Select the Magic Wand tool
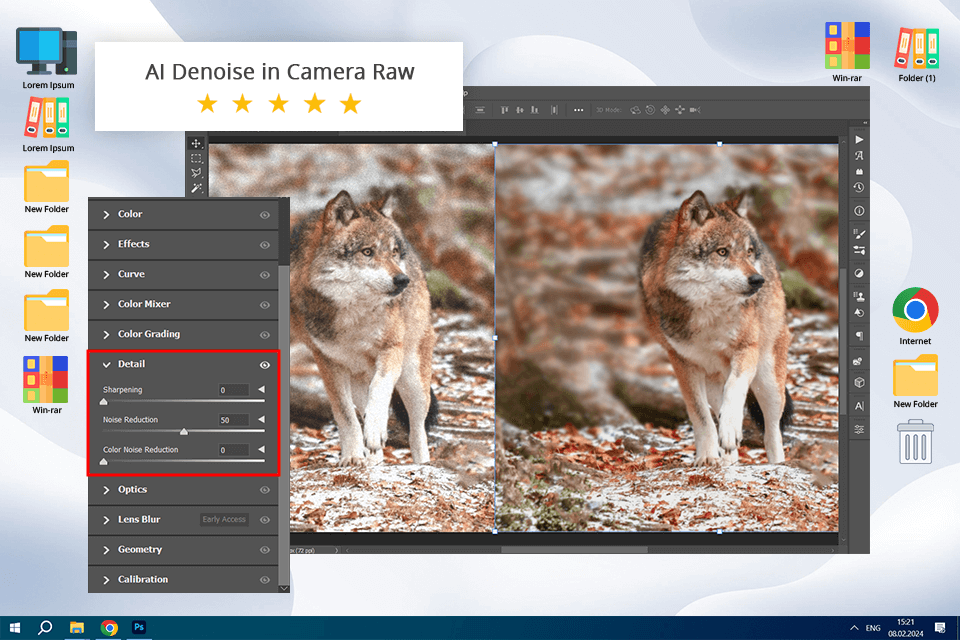The image size is (960, 640). (197, 188)
